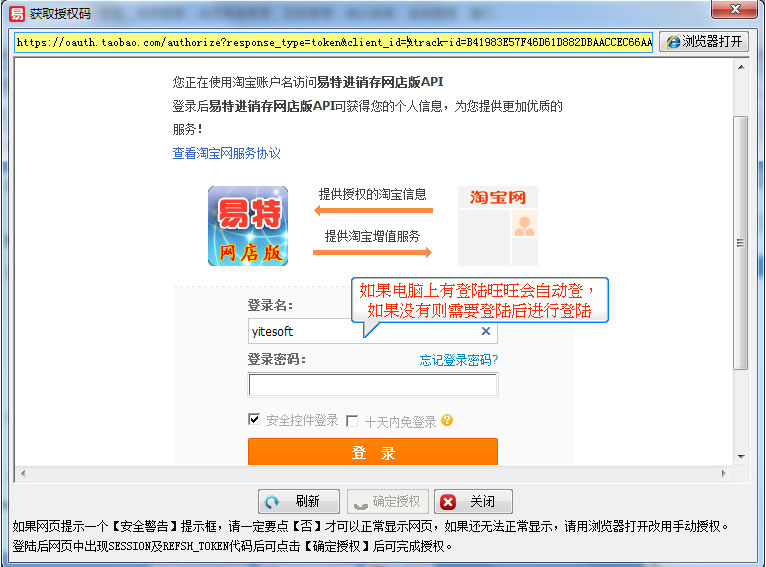Open the 查看淘宝网服务协议 link
The width and height of the screenshot is (766, 567).
pyautogui.click(x=226, y=153)
